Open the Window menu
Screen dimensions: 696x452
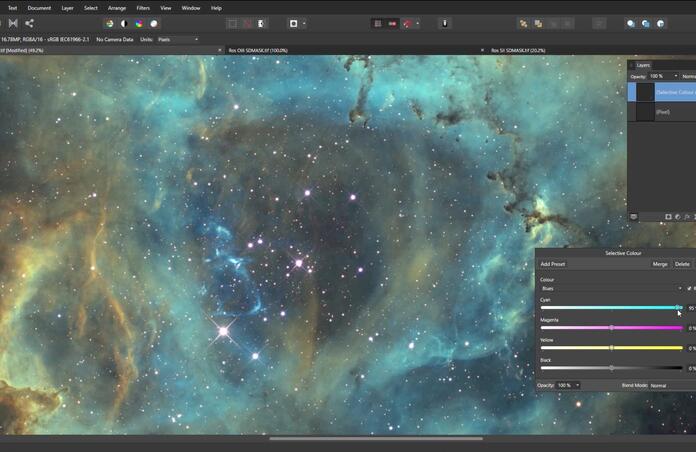coord(191,8)
